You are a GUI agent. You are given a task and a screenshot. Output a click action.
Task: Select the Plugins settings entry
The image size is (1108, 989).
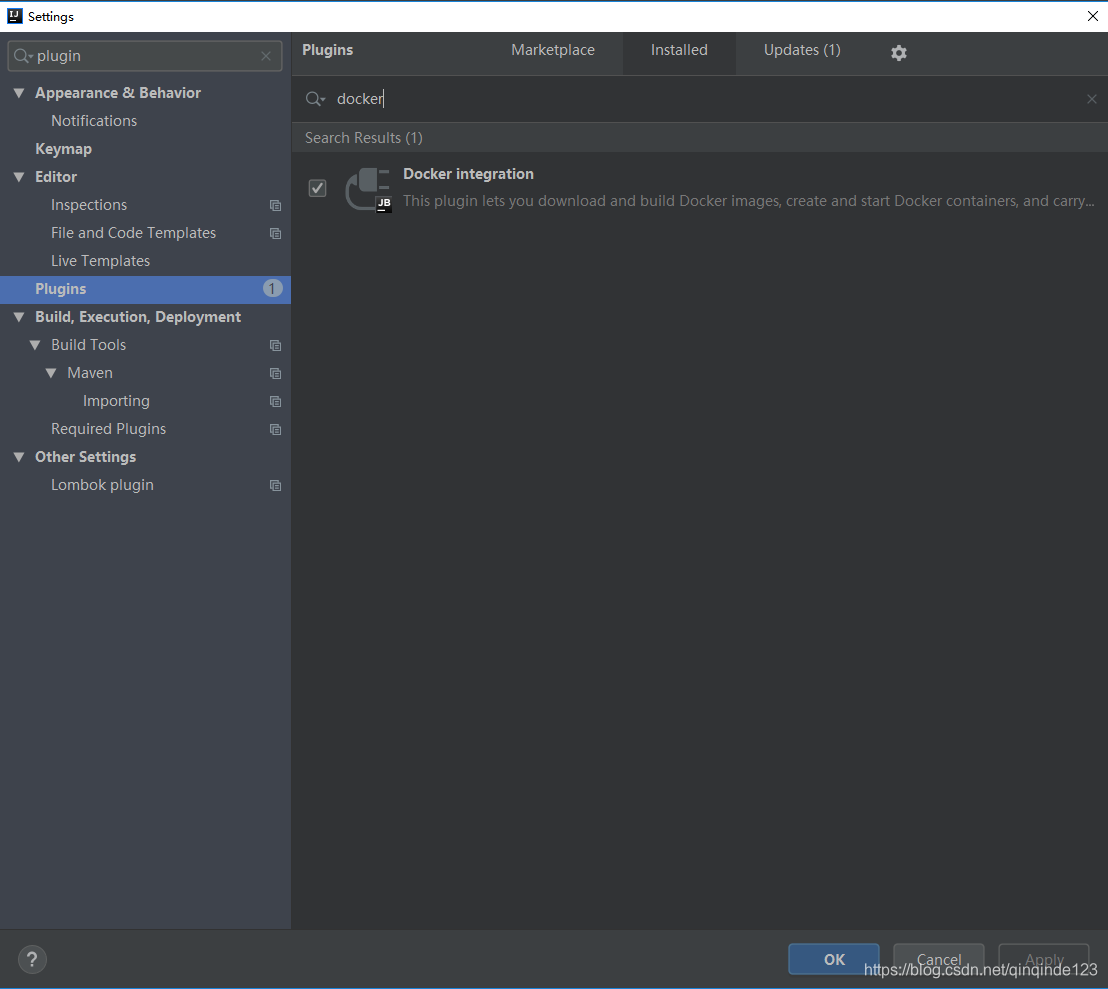pos(146,289)
